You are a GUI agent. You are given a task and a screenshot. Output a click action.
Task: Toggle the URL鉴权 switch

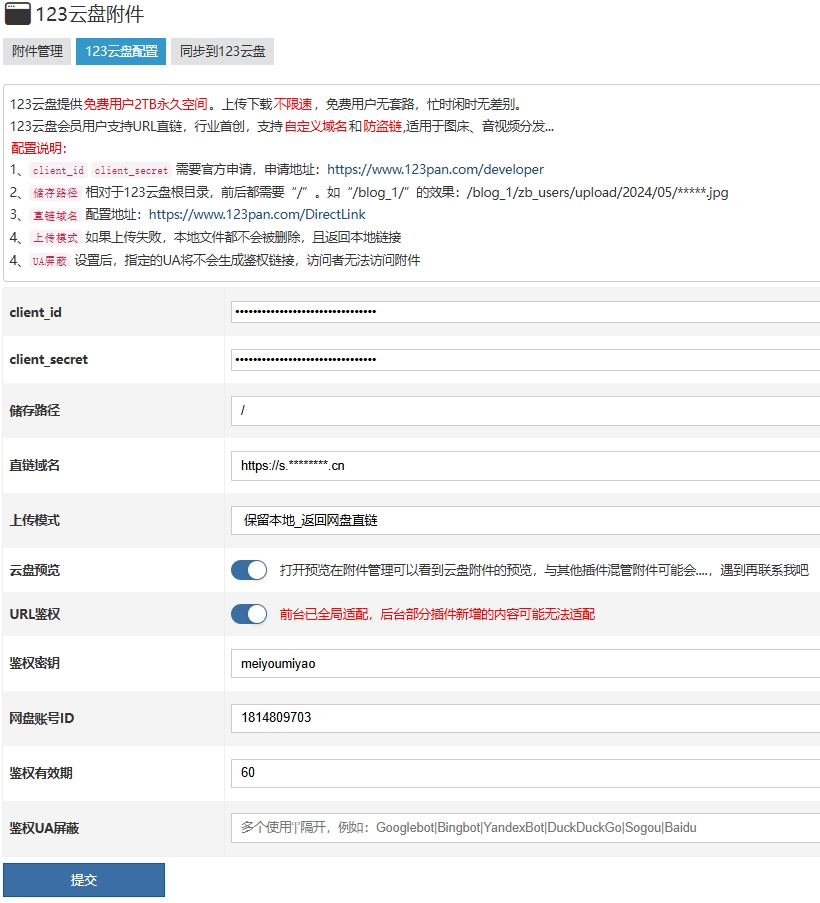point(249,614)
